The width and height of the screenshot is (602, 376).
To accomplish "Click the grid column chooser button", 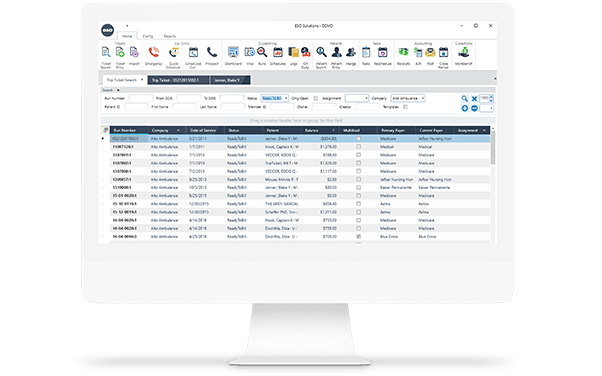I will [x=105, y=130].
